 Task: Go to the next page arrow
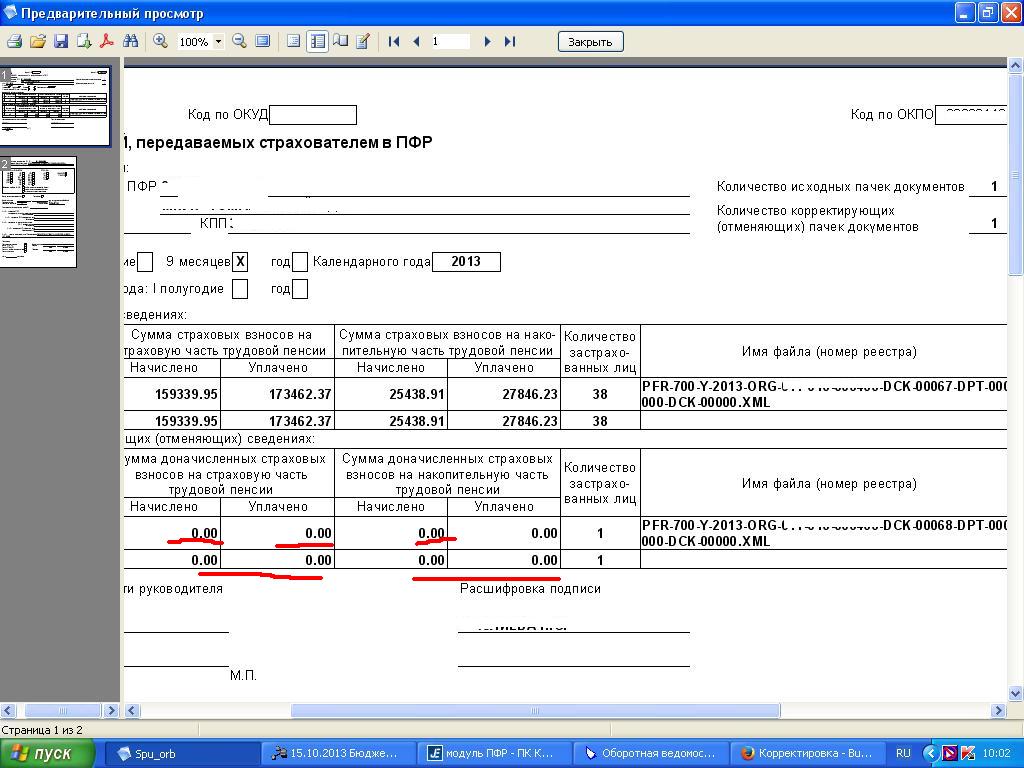point(487,42)
